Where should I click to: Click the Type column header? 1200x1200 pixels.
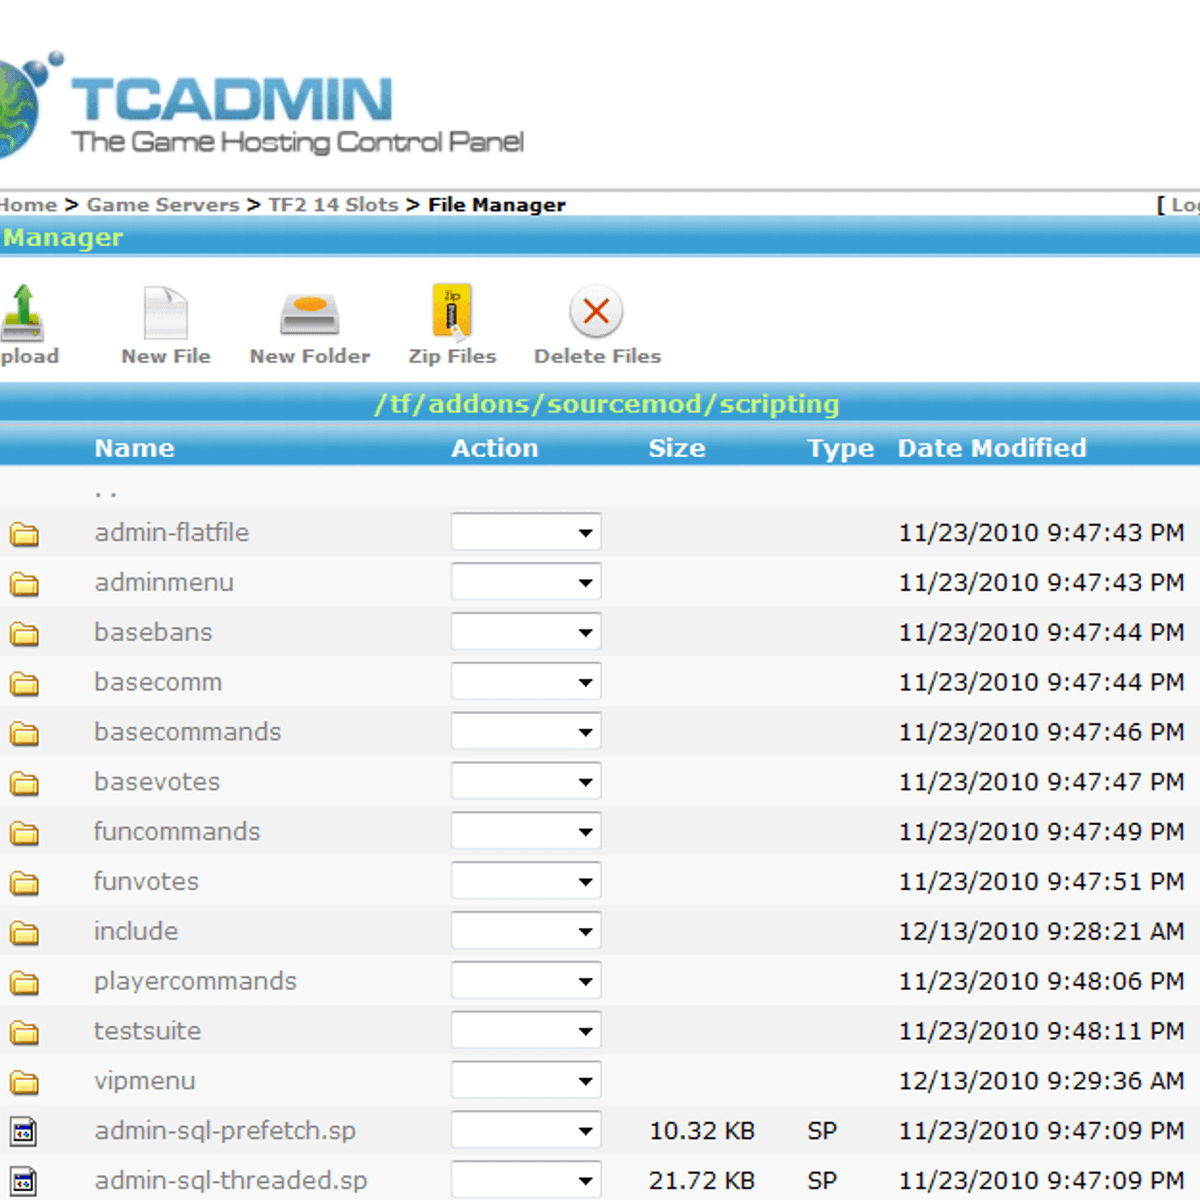click(840, 449)
